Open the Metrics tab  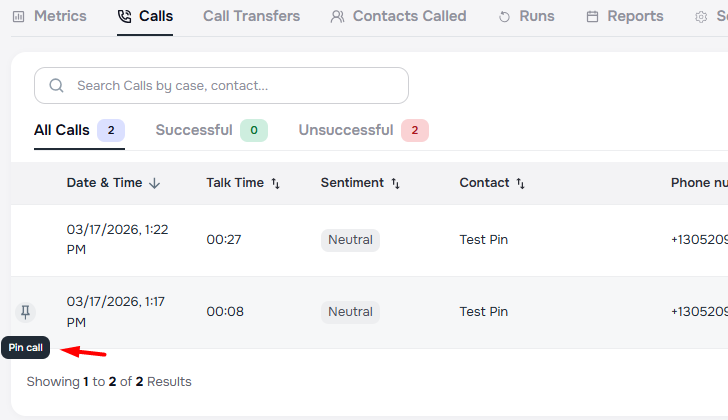(50, 16)
